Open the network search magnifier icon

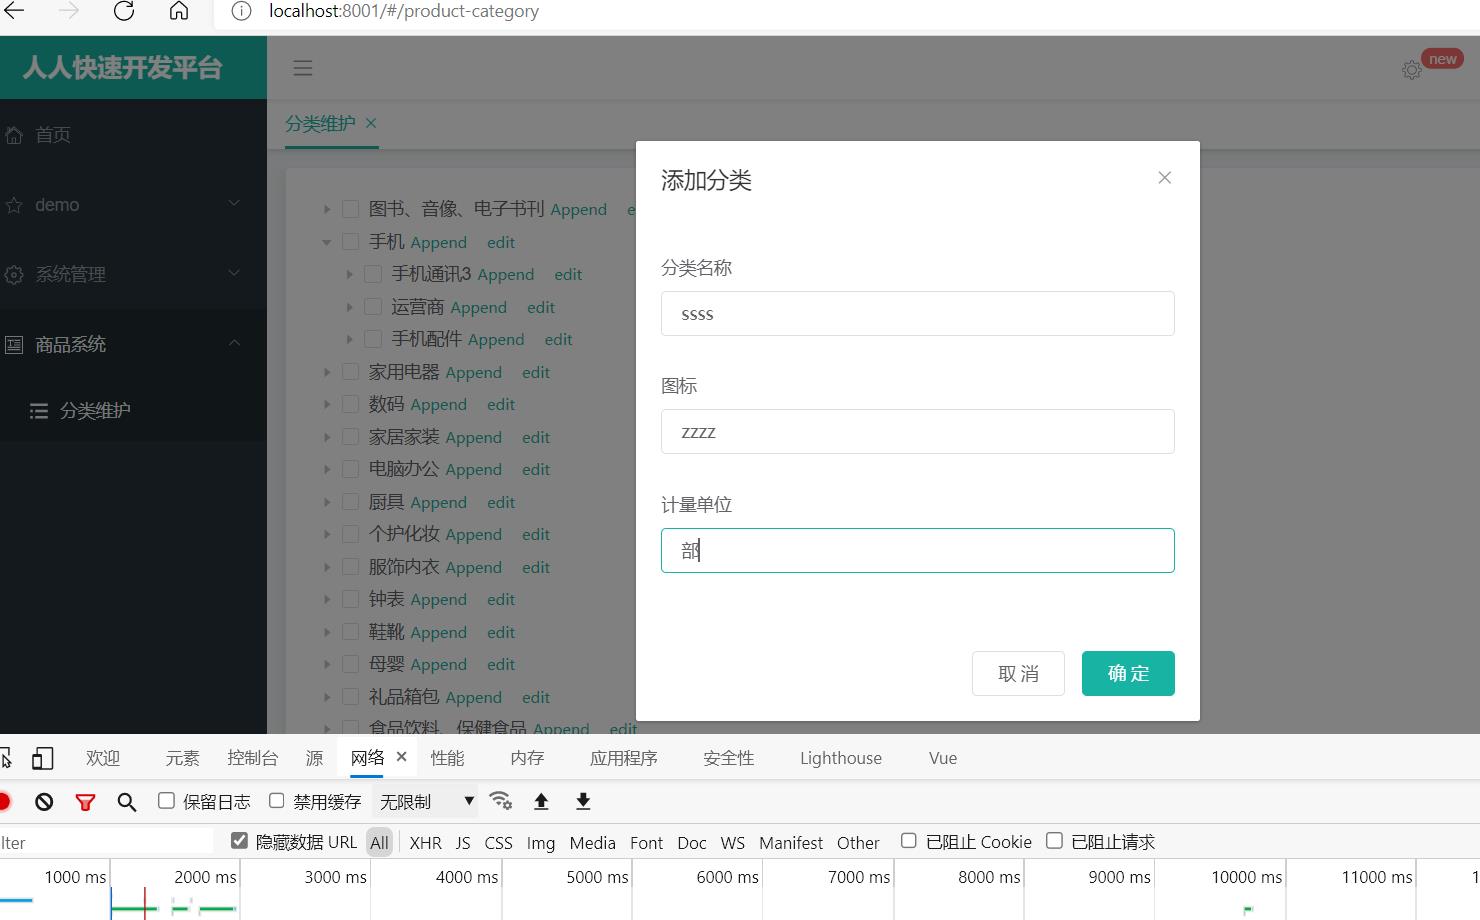coord(126,801)
